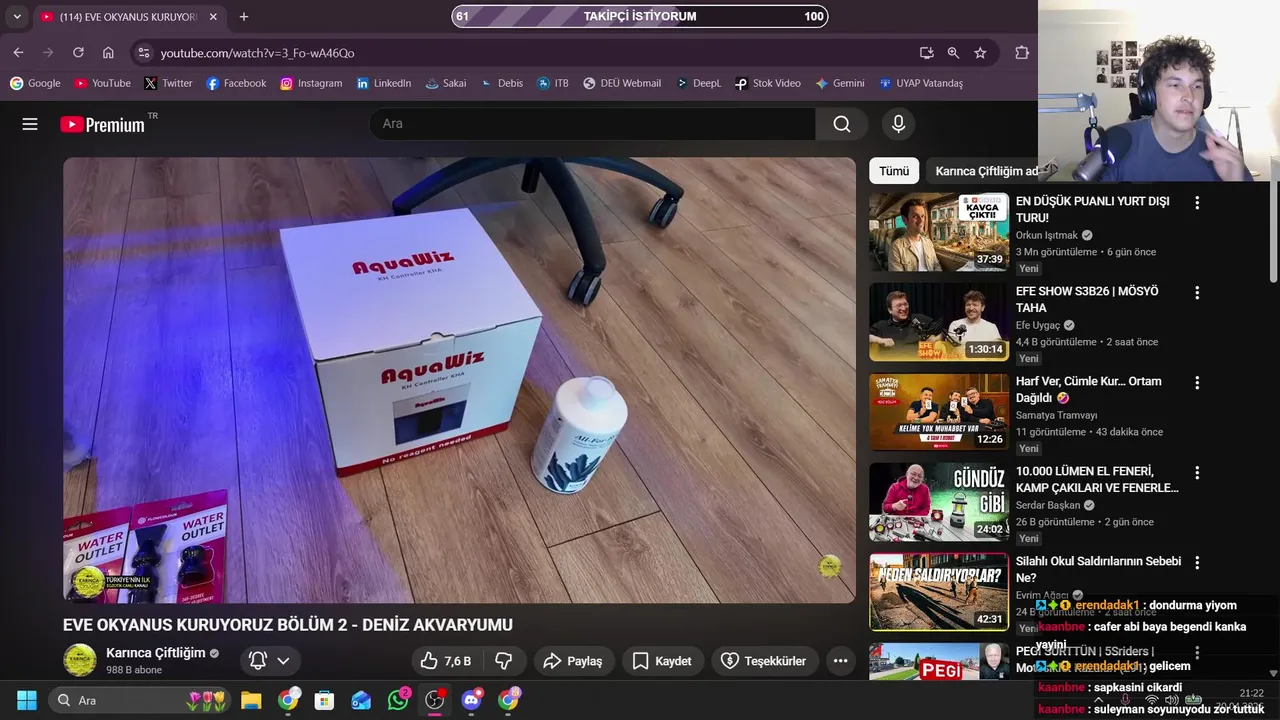Install app icon in address bar
Image resolution: width=1280 pixels, height=720 pixels.
tap(927, 53)
